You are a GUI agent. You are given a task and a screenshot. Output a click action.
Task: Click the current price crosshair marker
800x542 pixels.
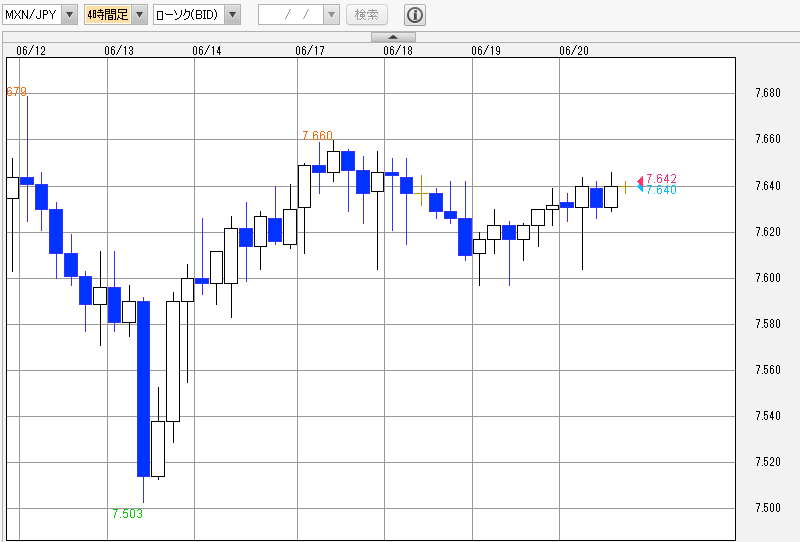tap(625, 187)
